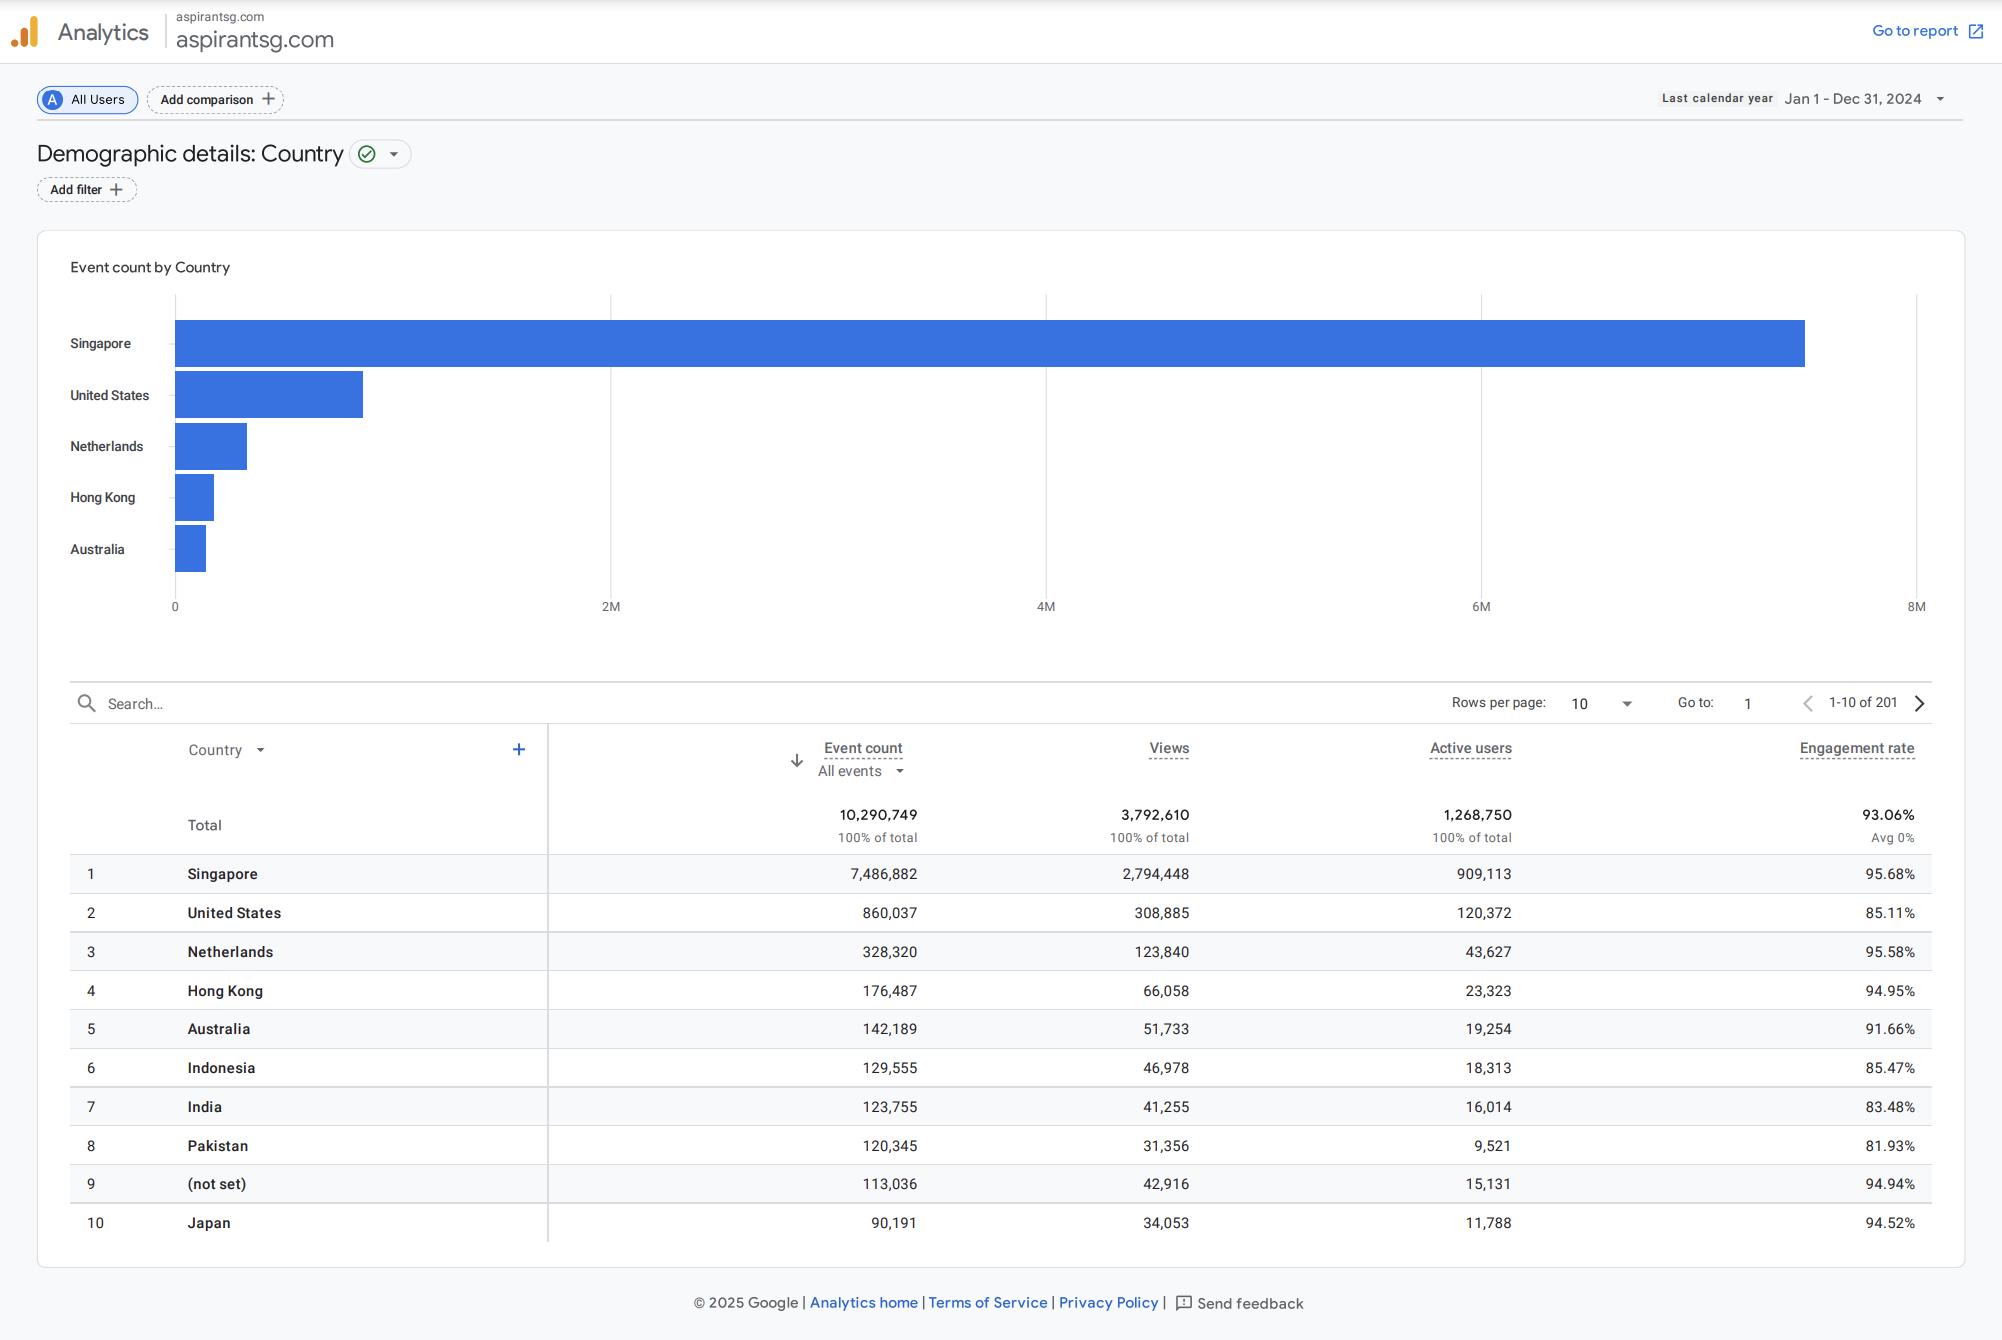Click the Singapore bar in the chart

point(989,343)
